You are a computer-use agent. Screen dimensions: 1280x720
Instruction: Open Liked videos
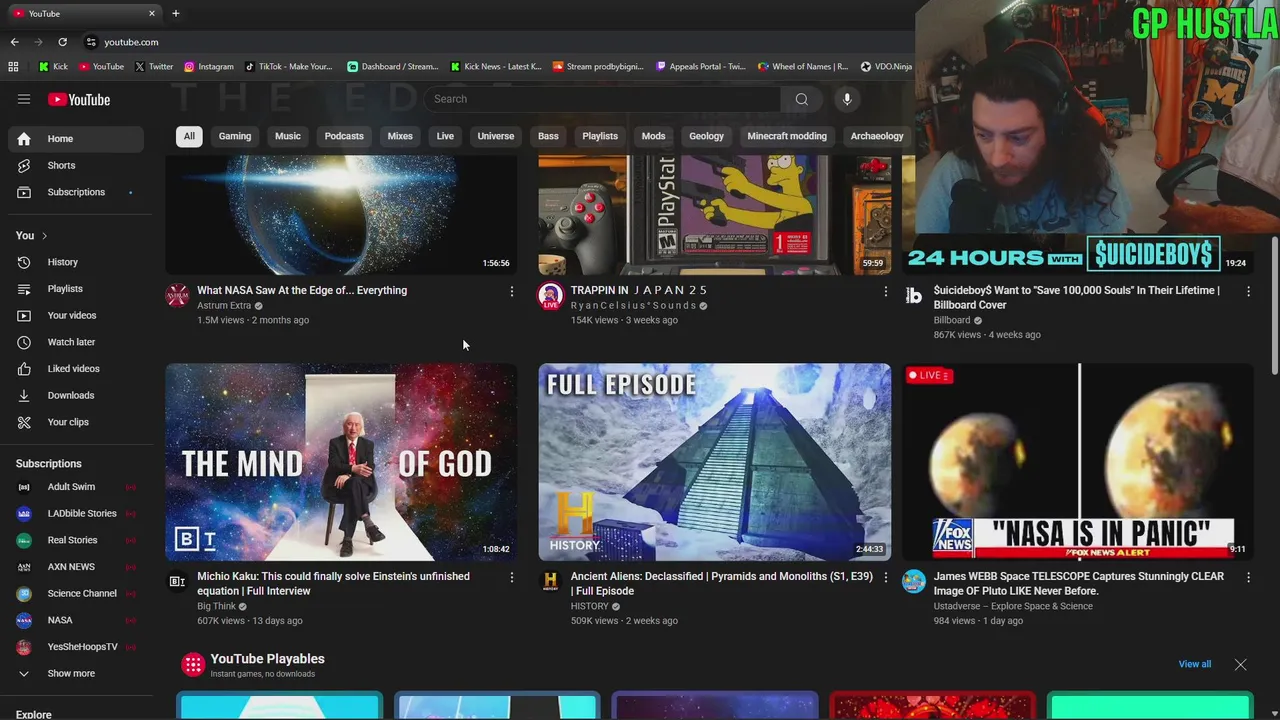tap(78, 369)
